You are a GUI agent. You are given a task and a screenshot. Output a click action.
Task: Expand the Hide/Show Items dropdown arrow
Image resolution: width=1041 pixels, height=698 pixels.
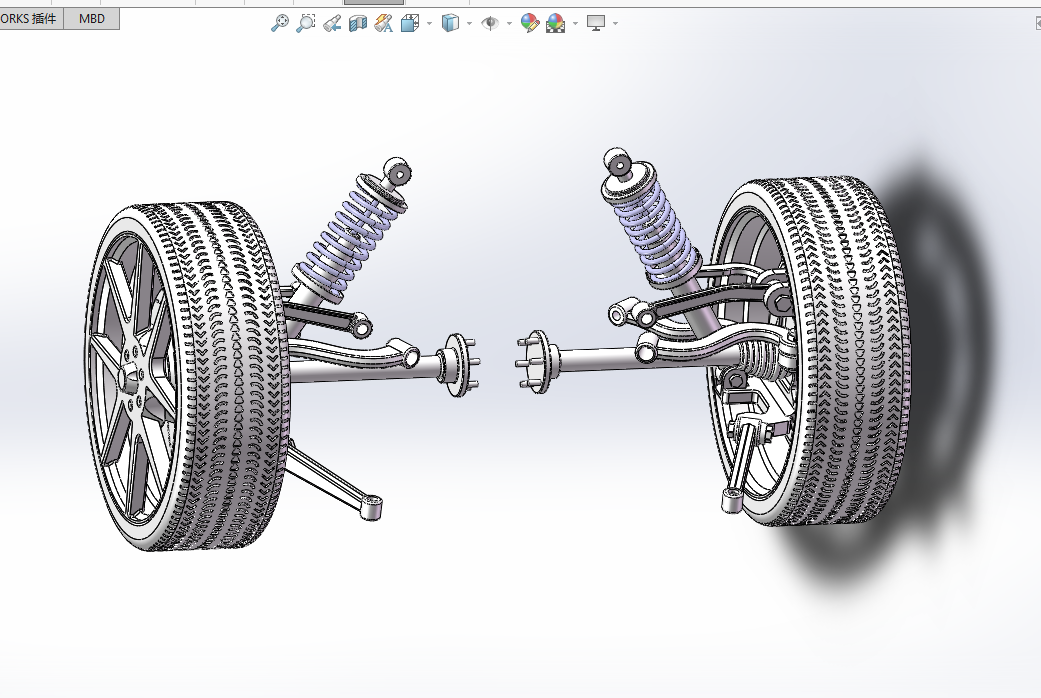coord(509,24)
